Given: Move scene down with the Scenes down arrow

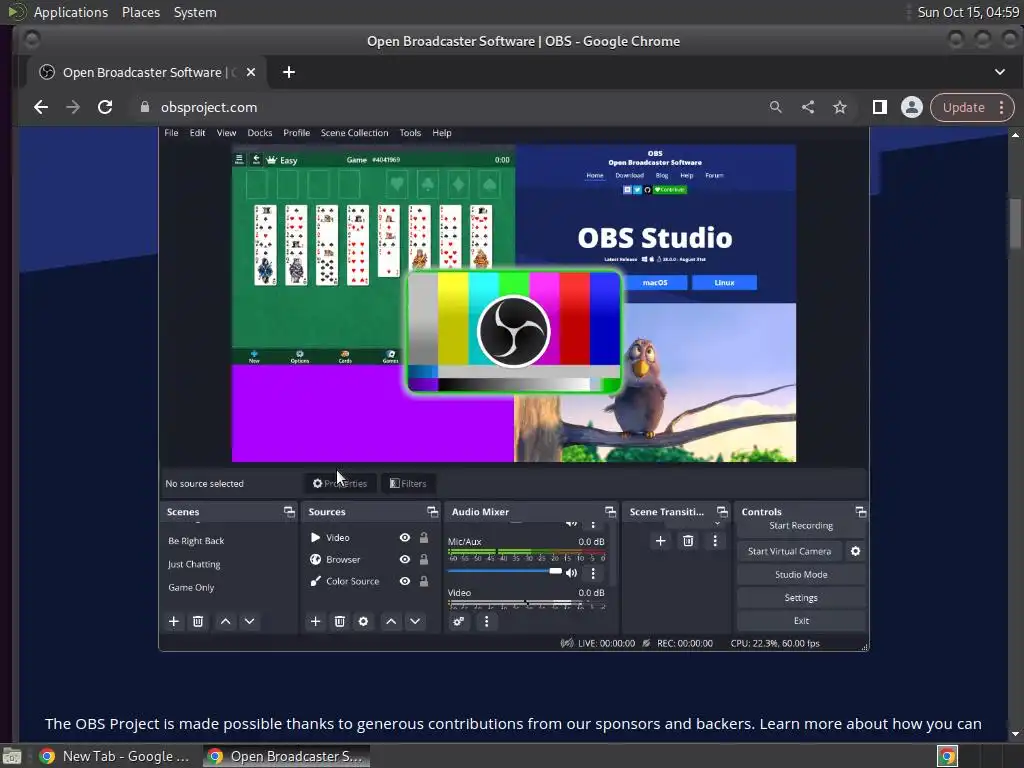Looking at the screenshot, I should tap(249, 621).
